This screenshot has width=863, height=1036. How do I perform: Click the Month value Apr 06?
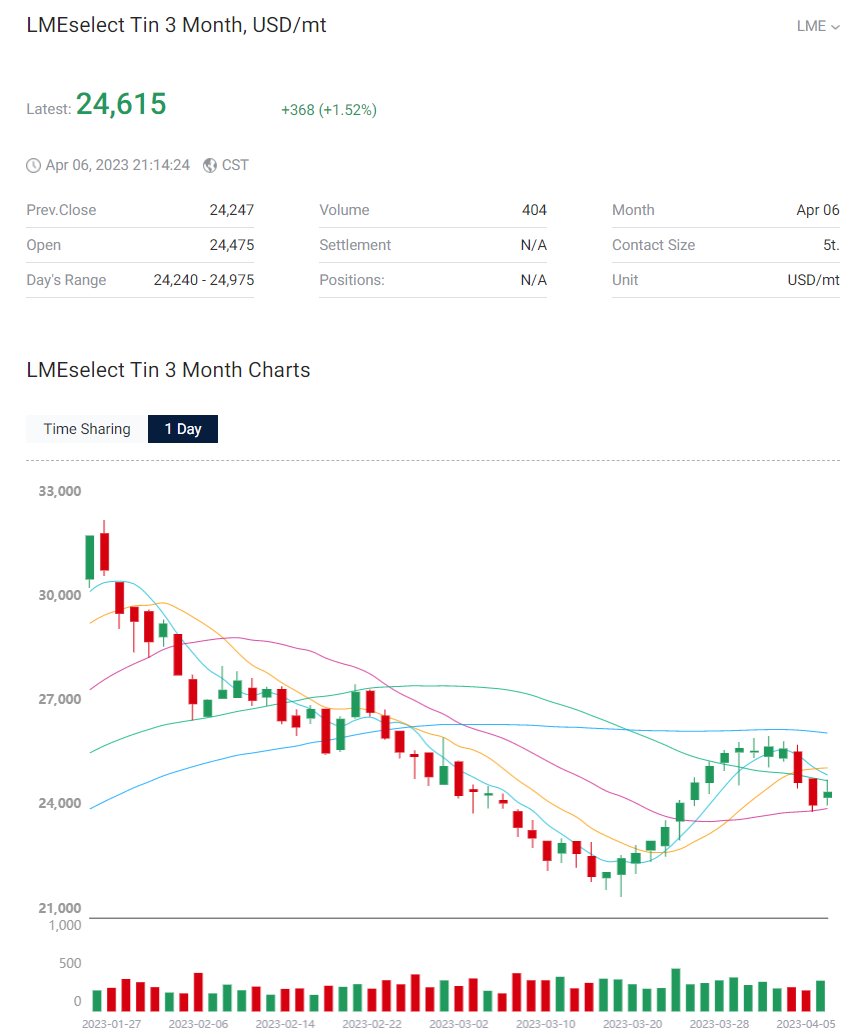pyautogui.click(x=817, y=210)
